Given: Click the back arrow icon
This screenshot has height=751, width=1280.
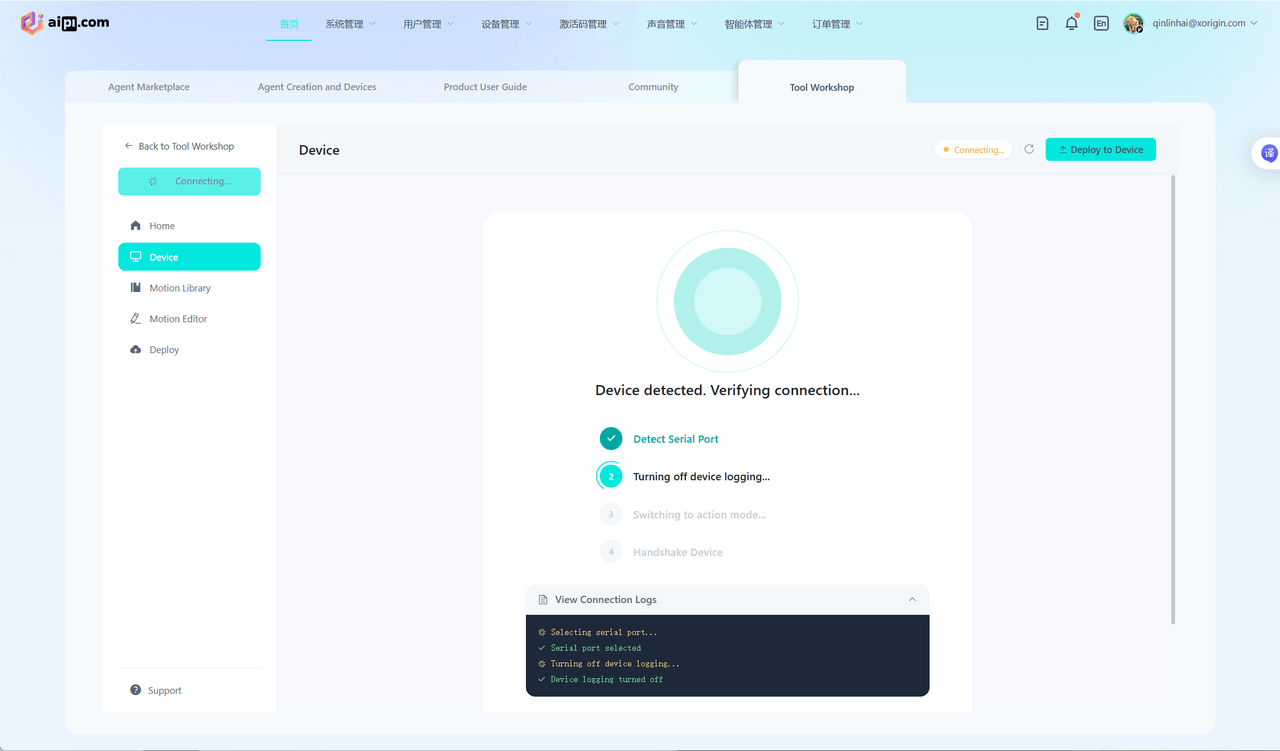Looking at the screenshot, I should [128, 146].
